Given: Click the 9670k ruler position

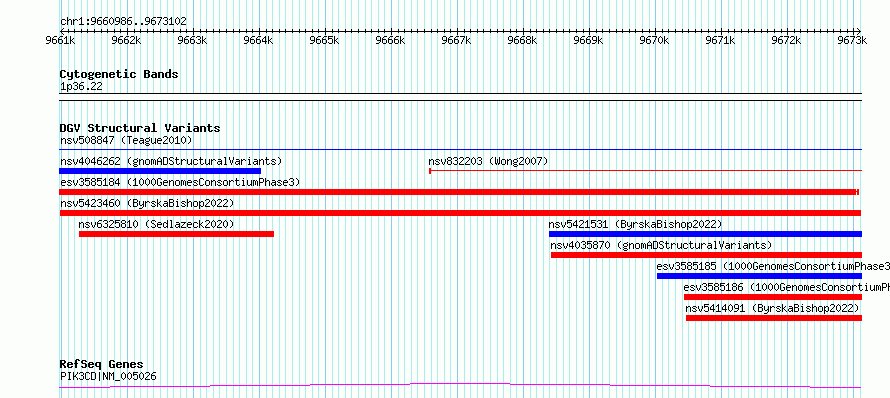Looking at the screenshot, I should tap(655, 40).
